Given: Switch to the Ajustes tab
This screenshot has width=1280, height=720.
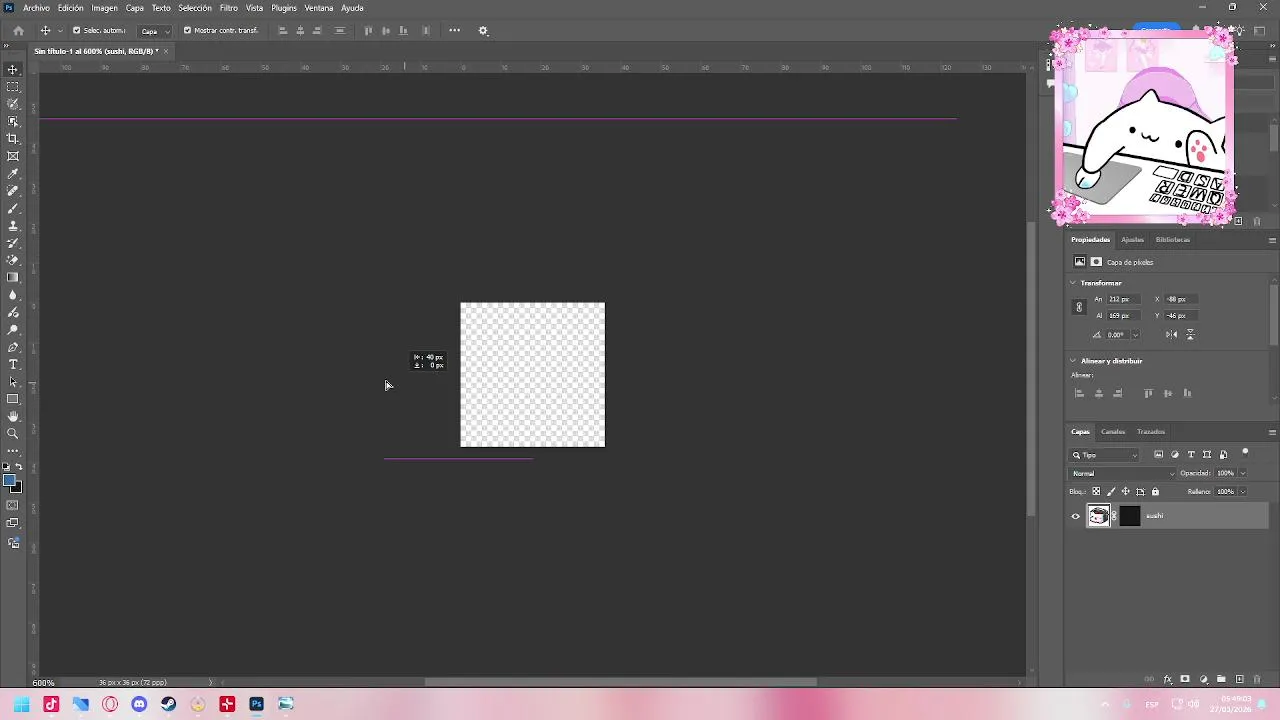Looking at the screenshot, I should tap(1132, 240).
